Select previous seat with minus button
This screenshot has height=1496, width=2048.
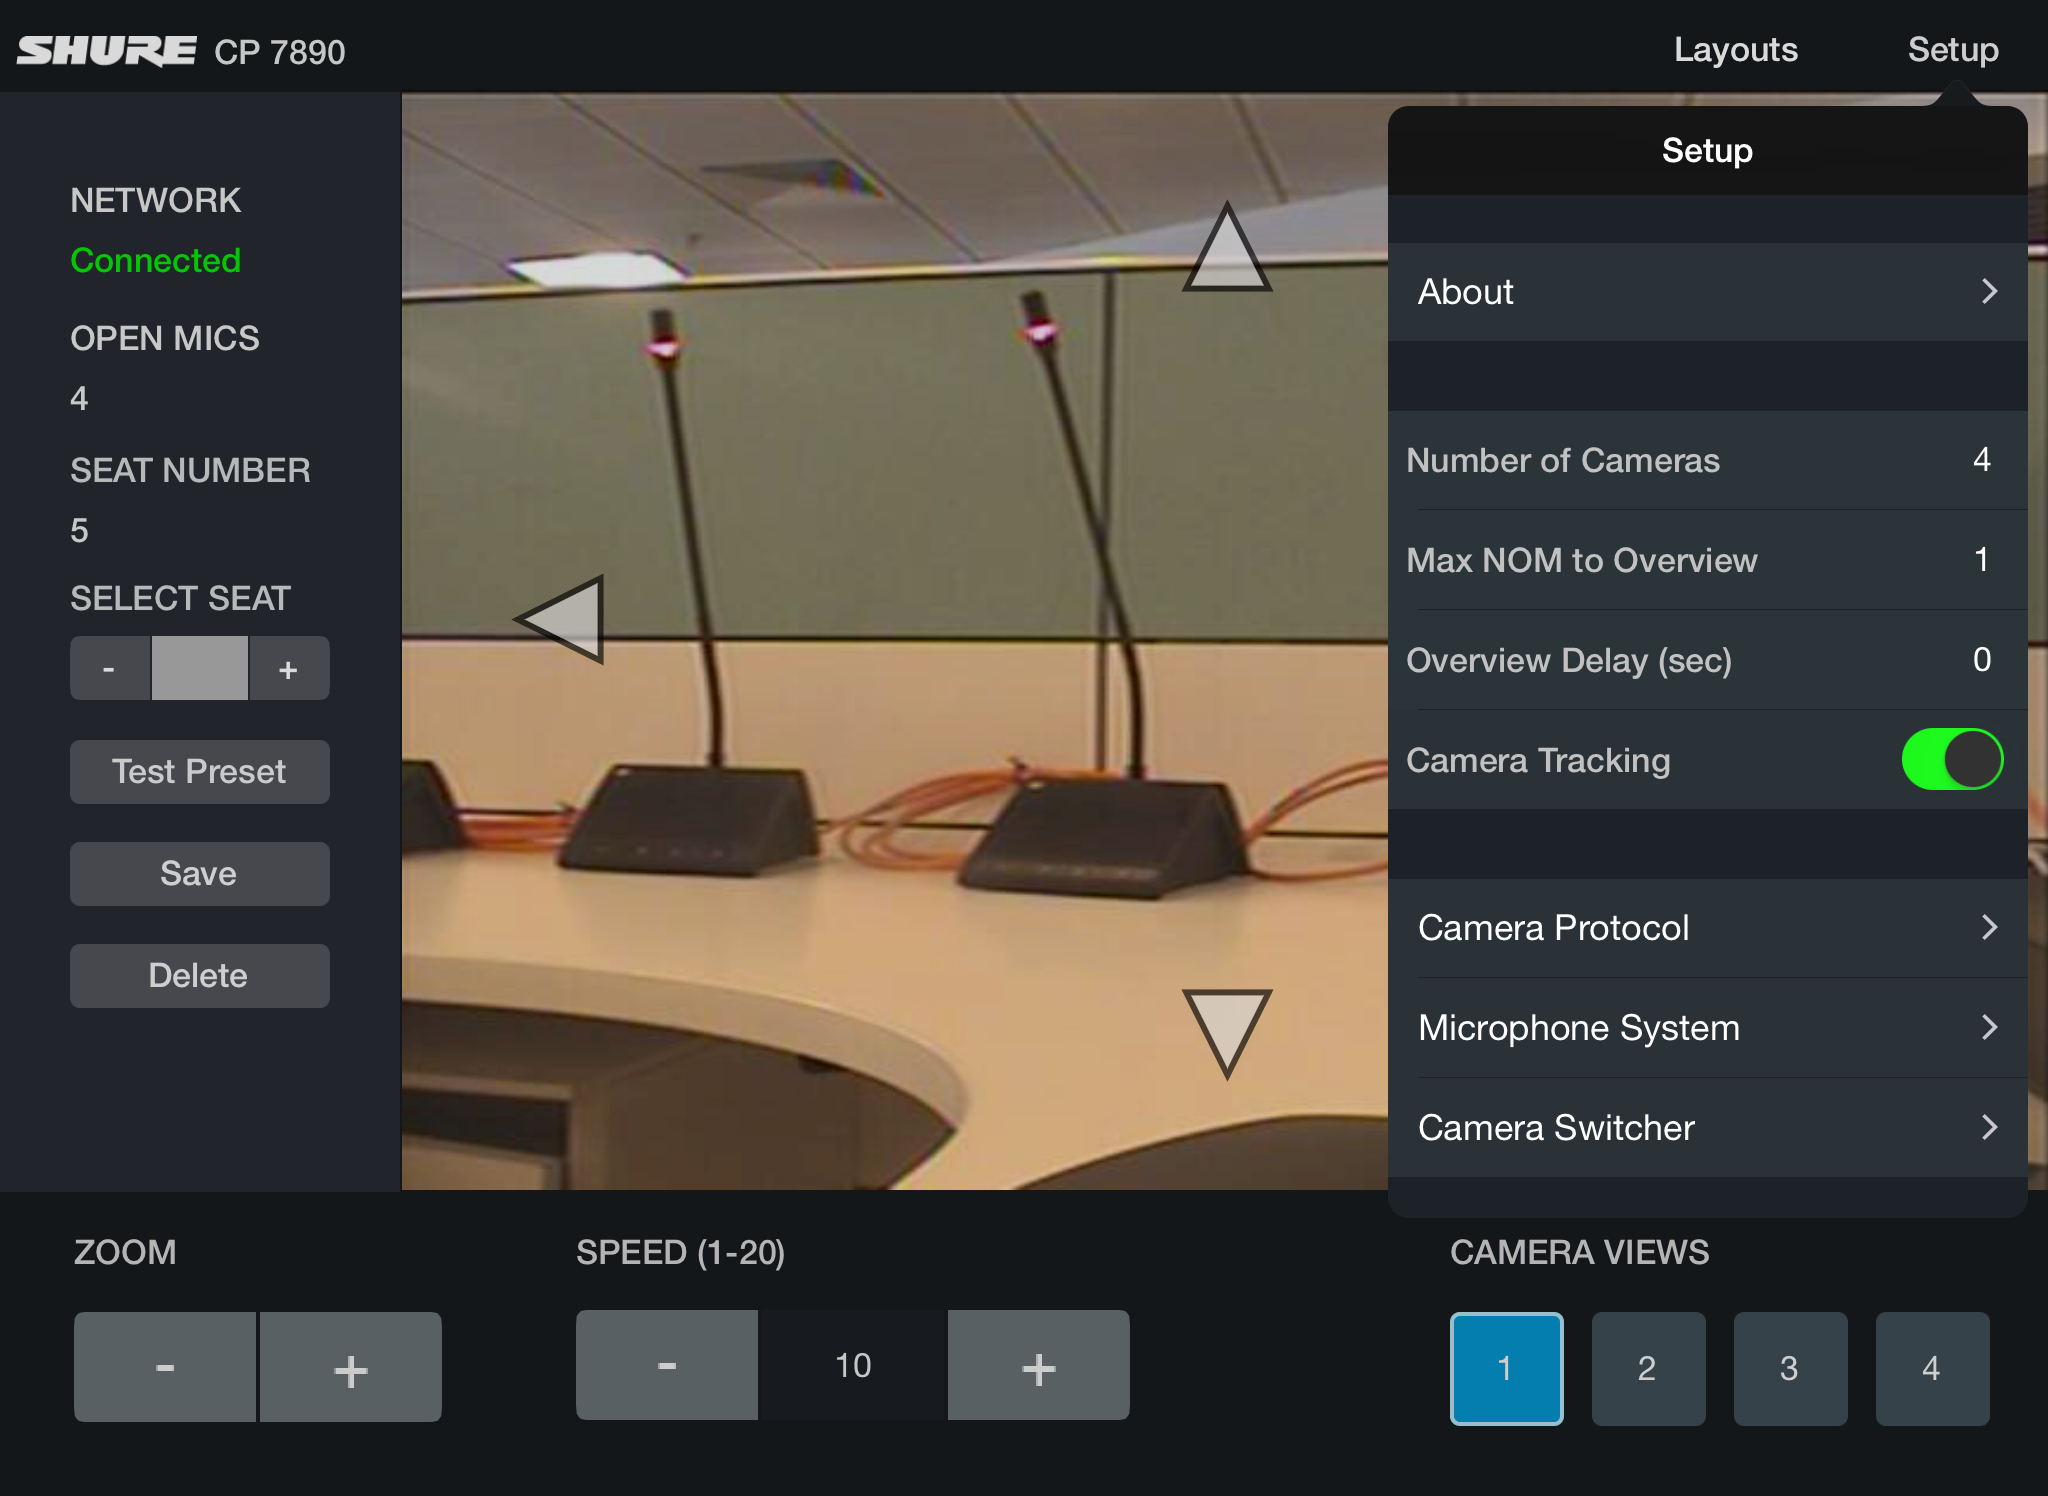(109, 668)
